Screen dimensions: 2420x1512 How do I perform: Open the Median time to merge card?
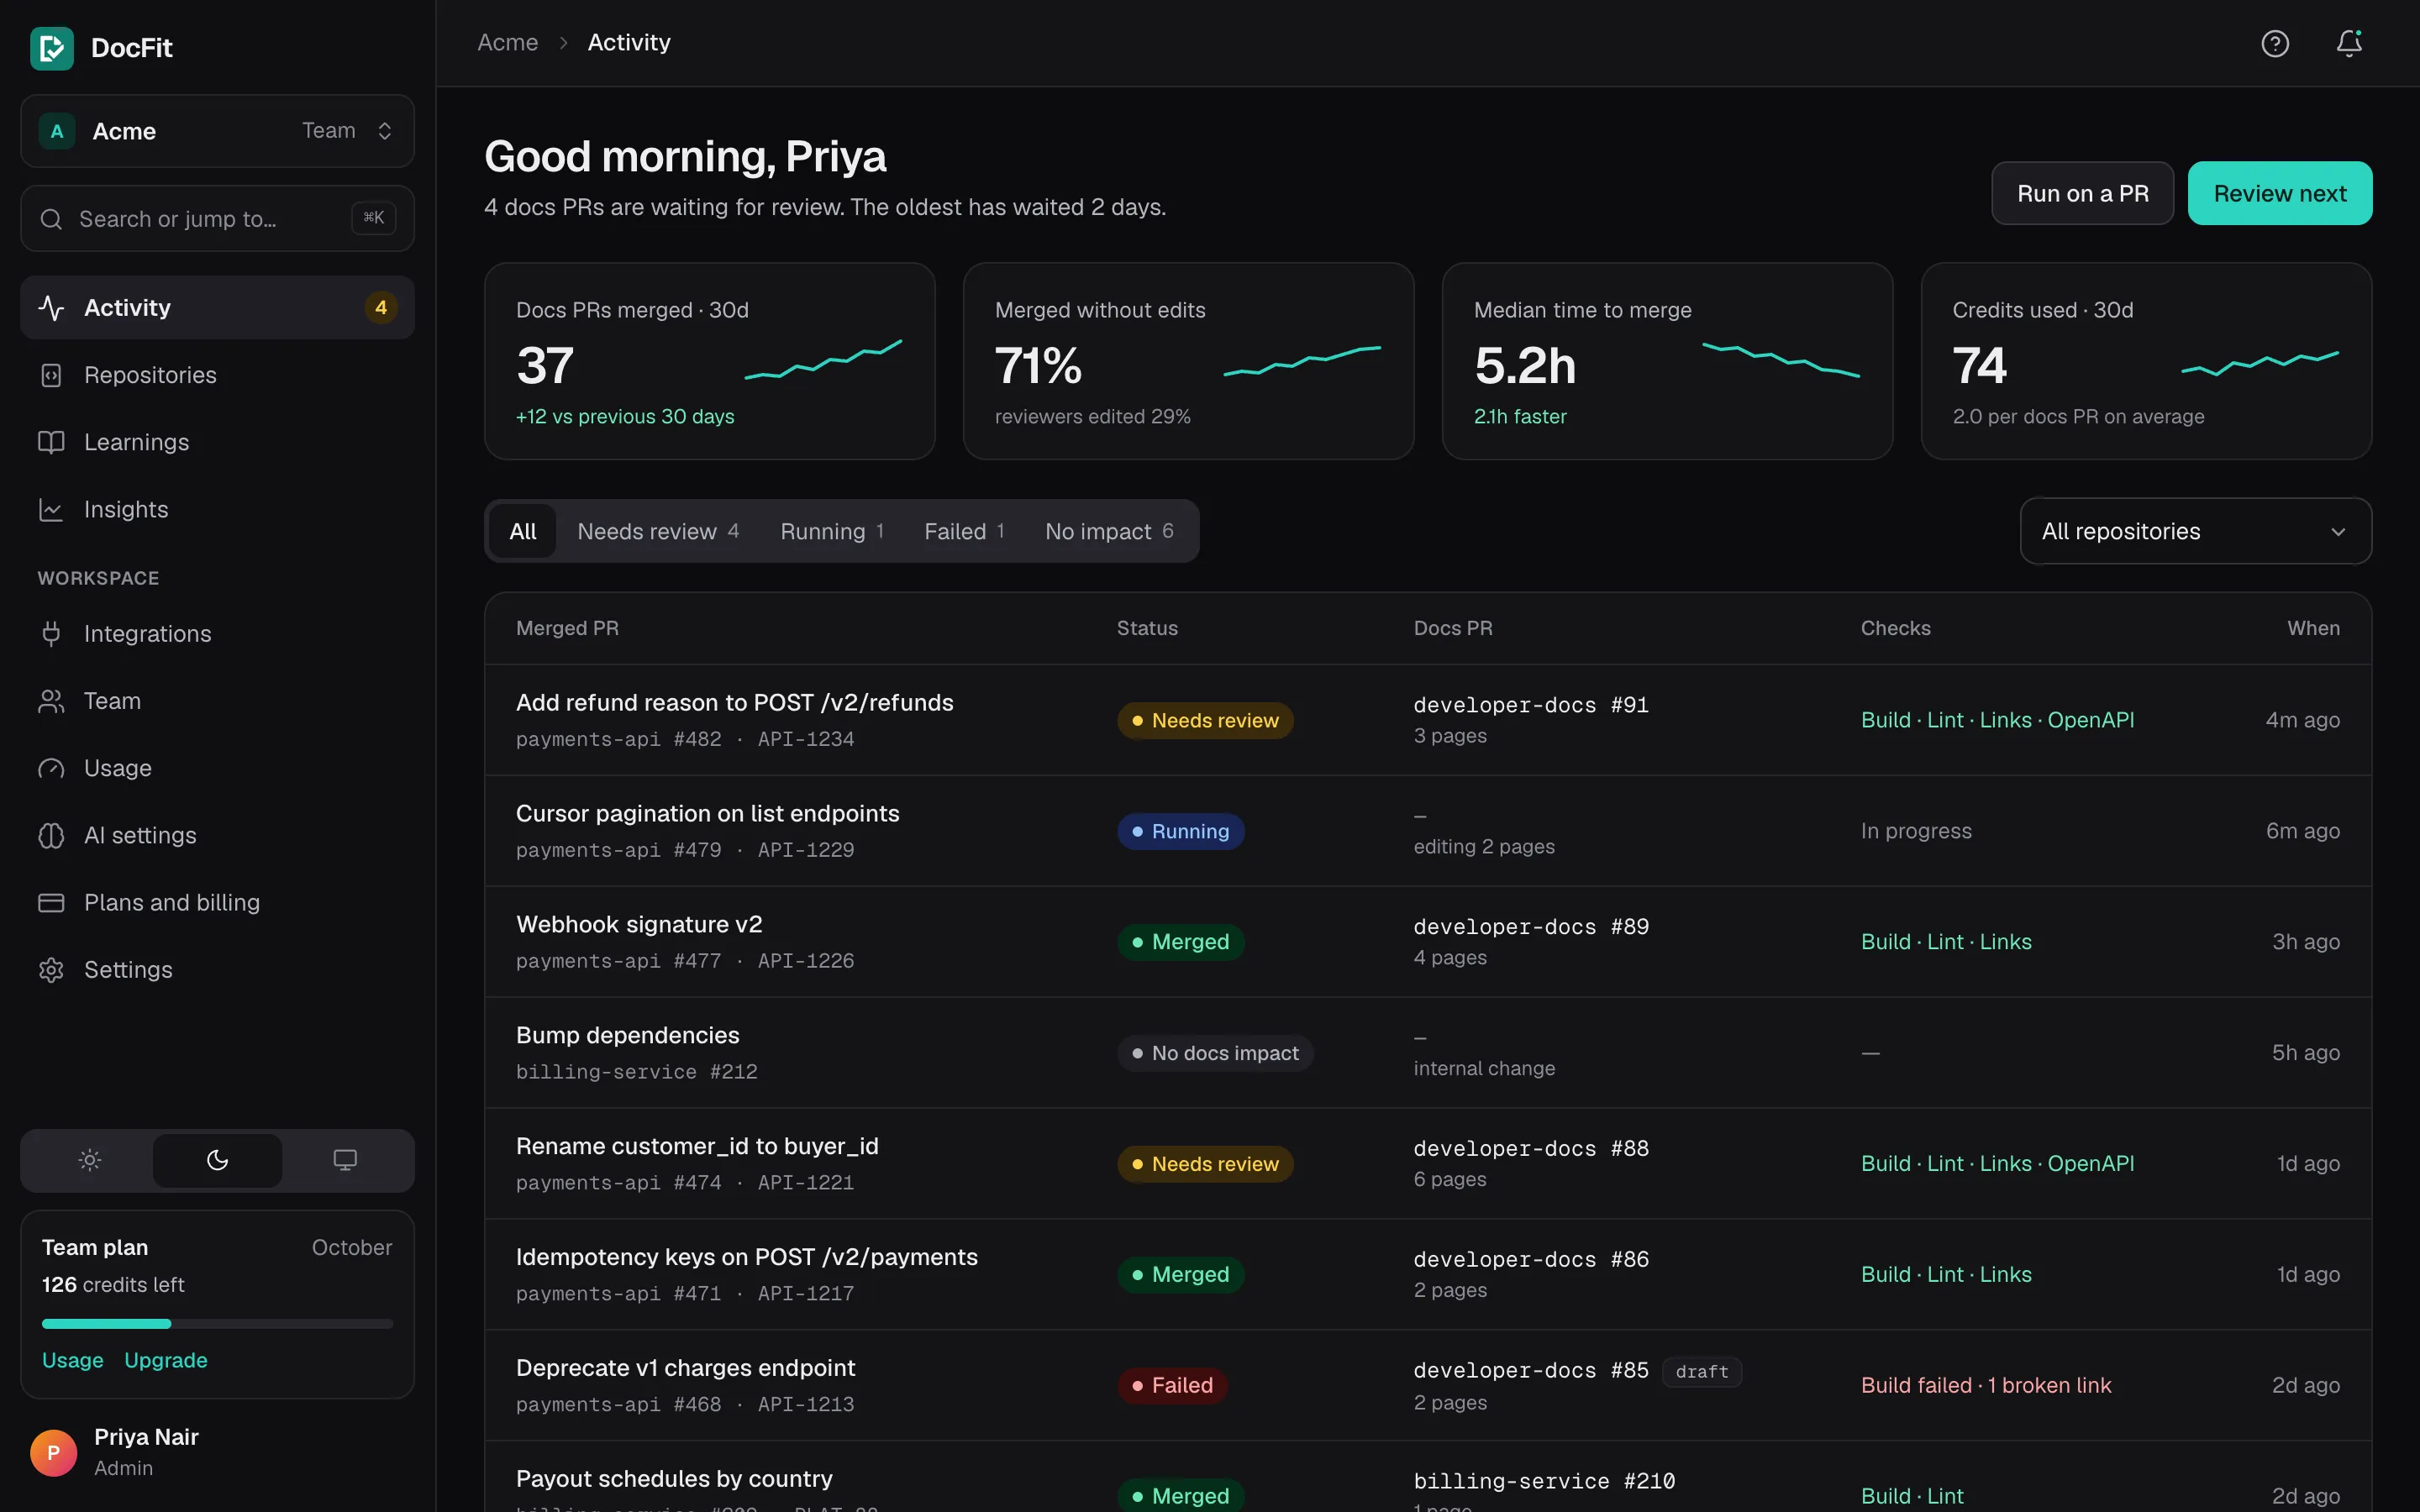click(1667, 361)
